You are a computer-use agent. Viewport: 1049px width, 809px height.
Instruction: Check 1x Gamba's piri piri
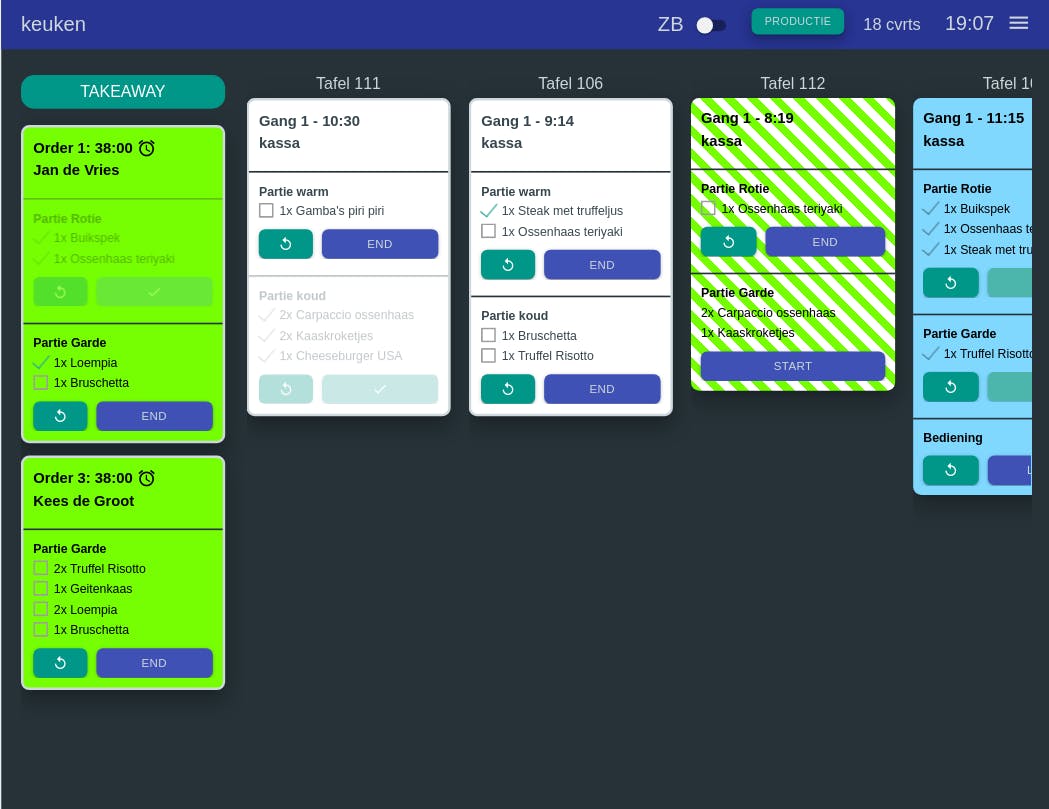click(x=266, y=211)
